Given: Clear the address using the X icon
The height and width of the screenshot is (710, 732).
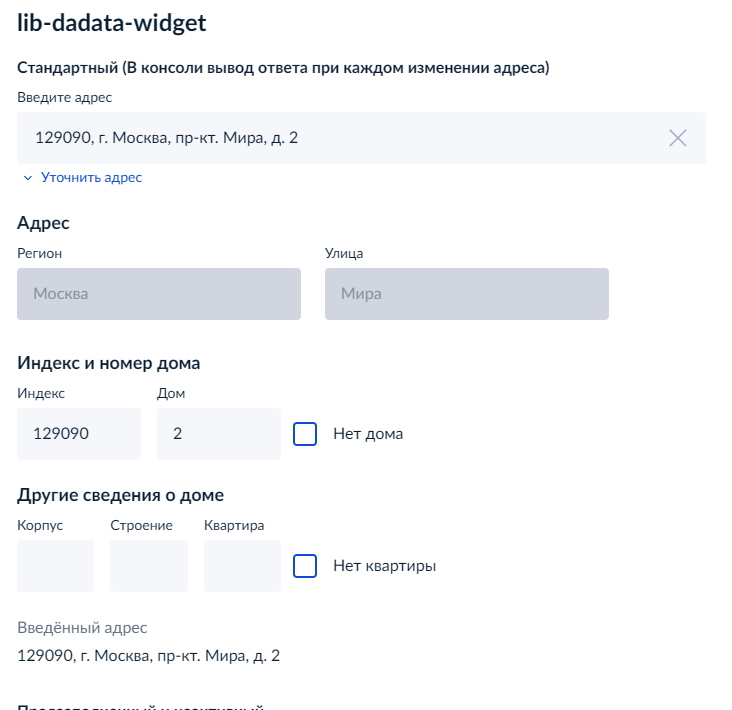Looking at the screenshot, I should (x=677, y=138).
